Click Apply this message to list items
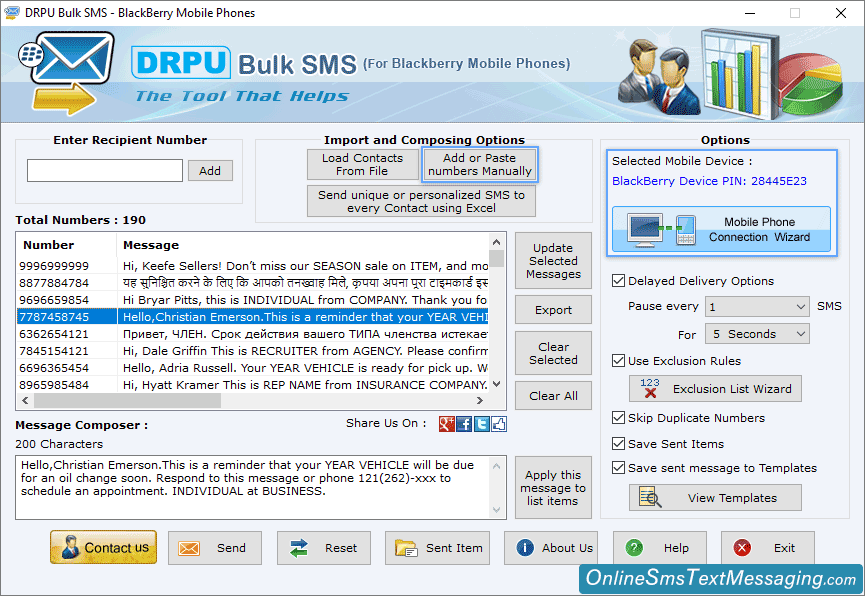This screenshot has height=596, width=865. 553,487
